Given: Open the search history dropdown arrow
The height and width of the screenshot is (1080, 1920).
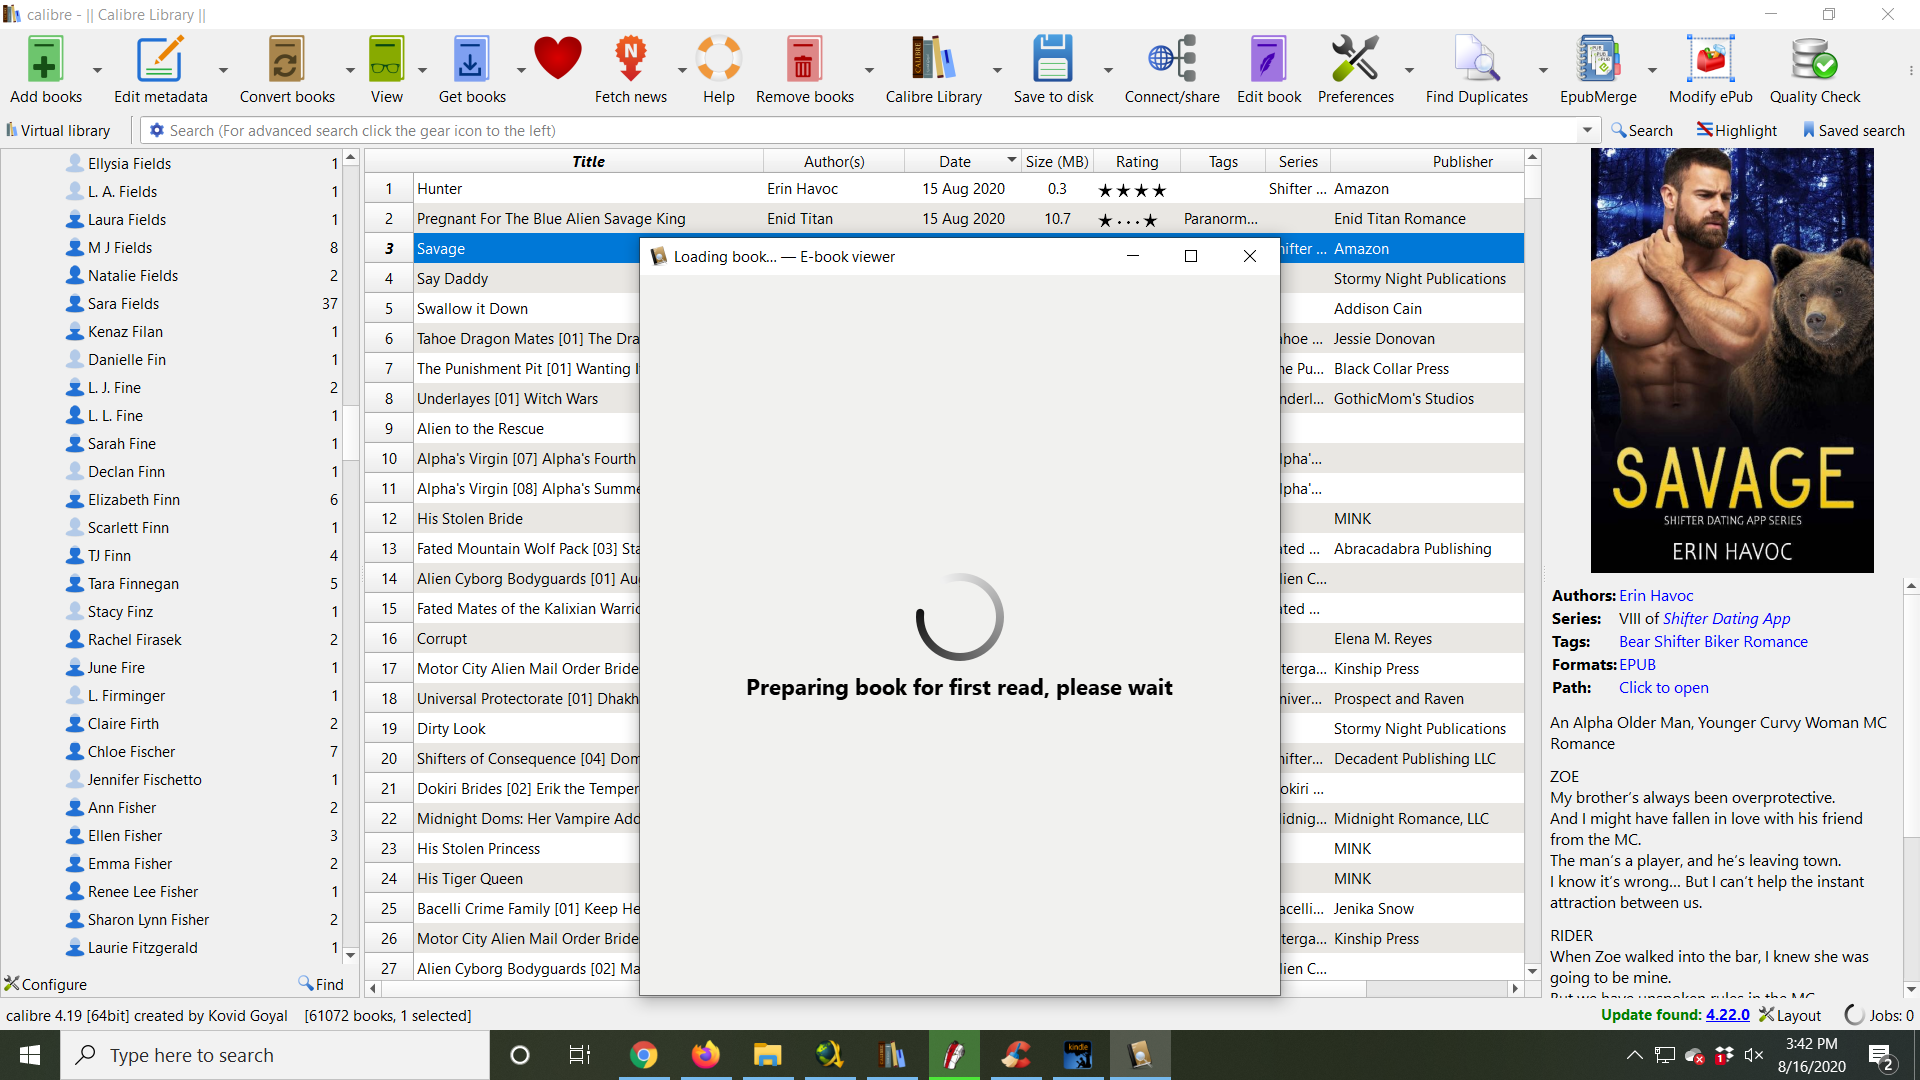Looking at the screenshot, I should 1587,131.
